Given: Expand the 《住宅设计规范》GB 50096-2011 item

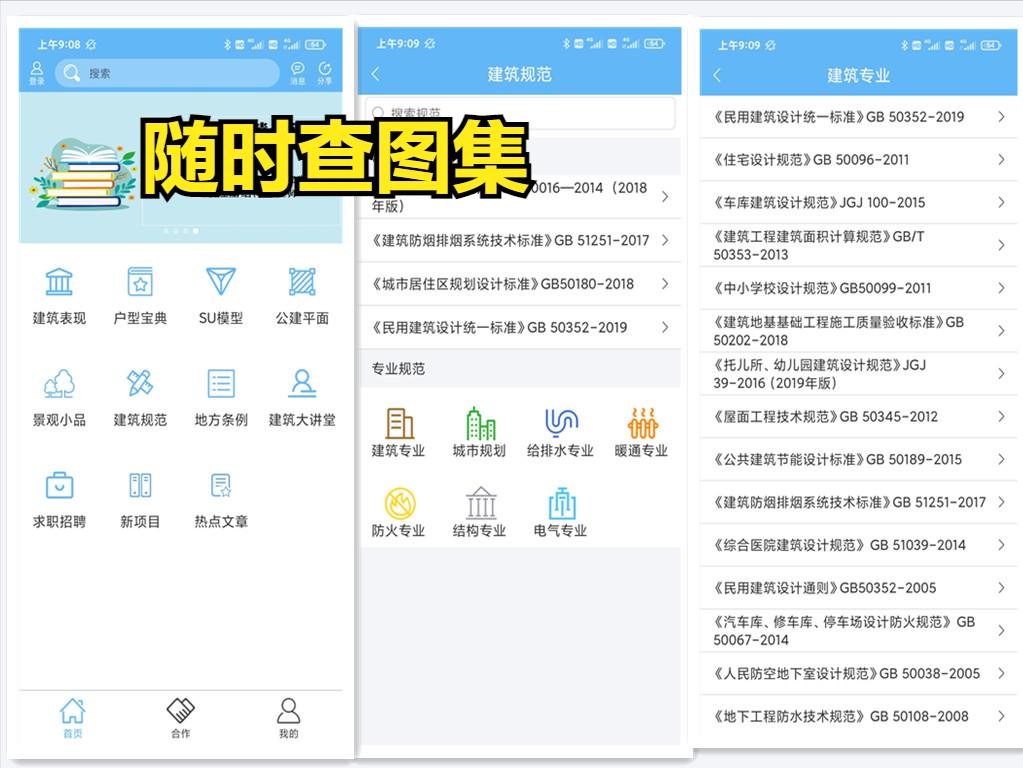Looking at the screenshot, I should coord(855,159).
